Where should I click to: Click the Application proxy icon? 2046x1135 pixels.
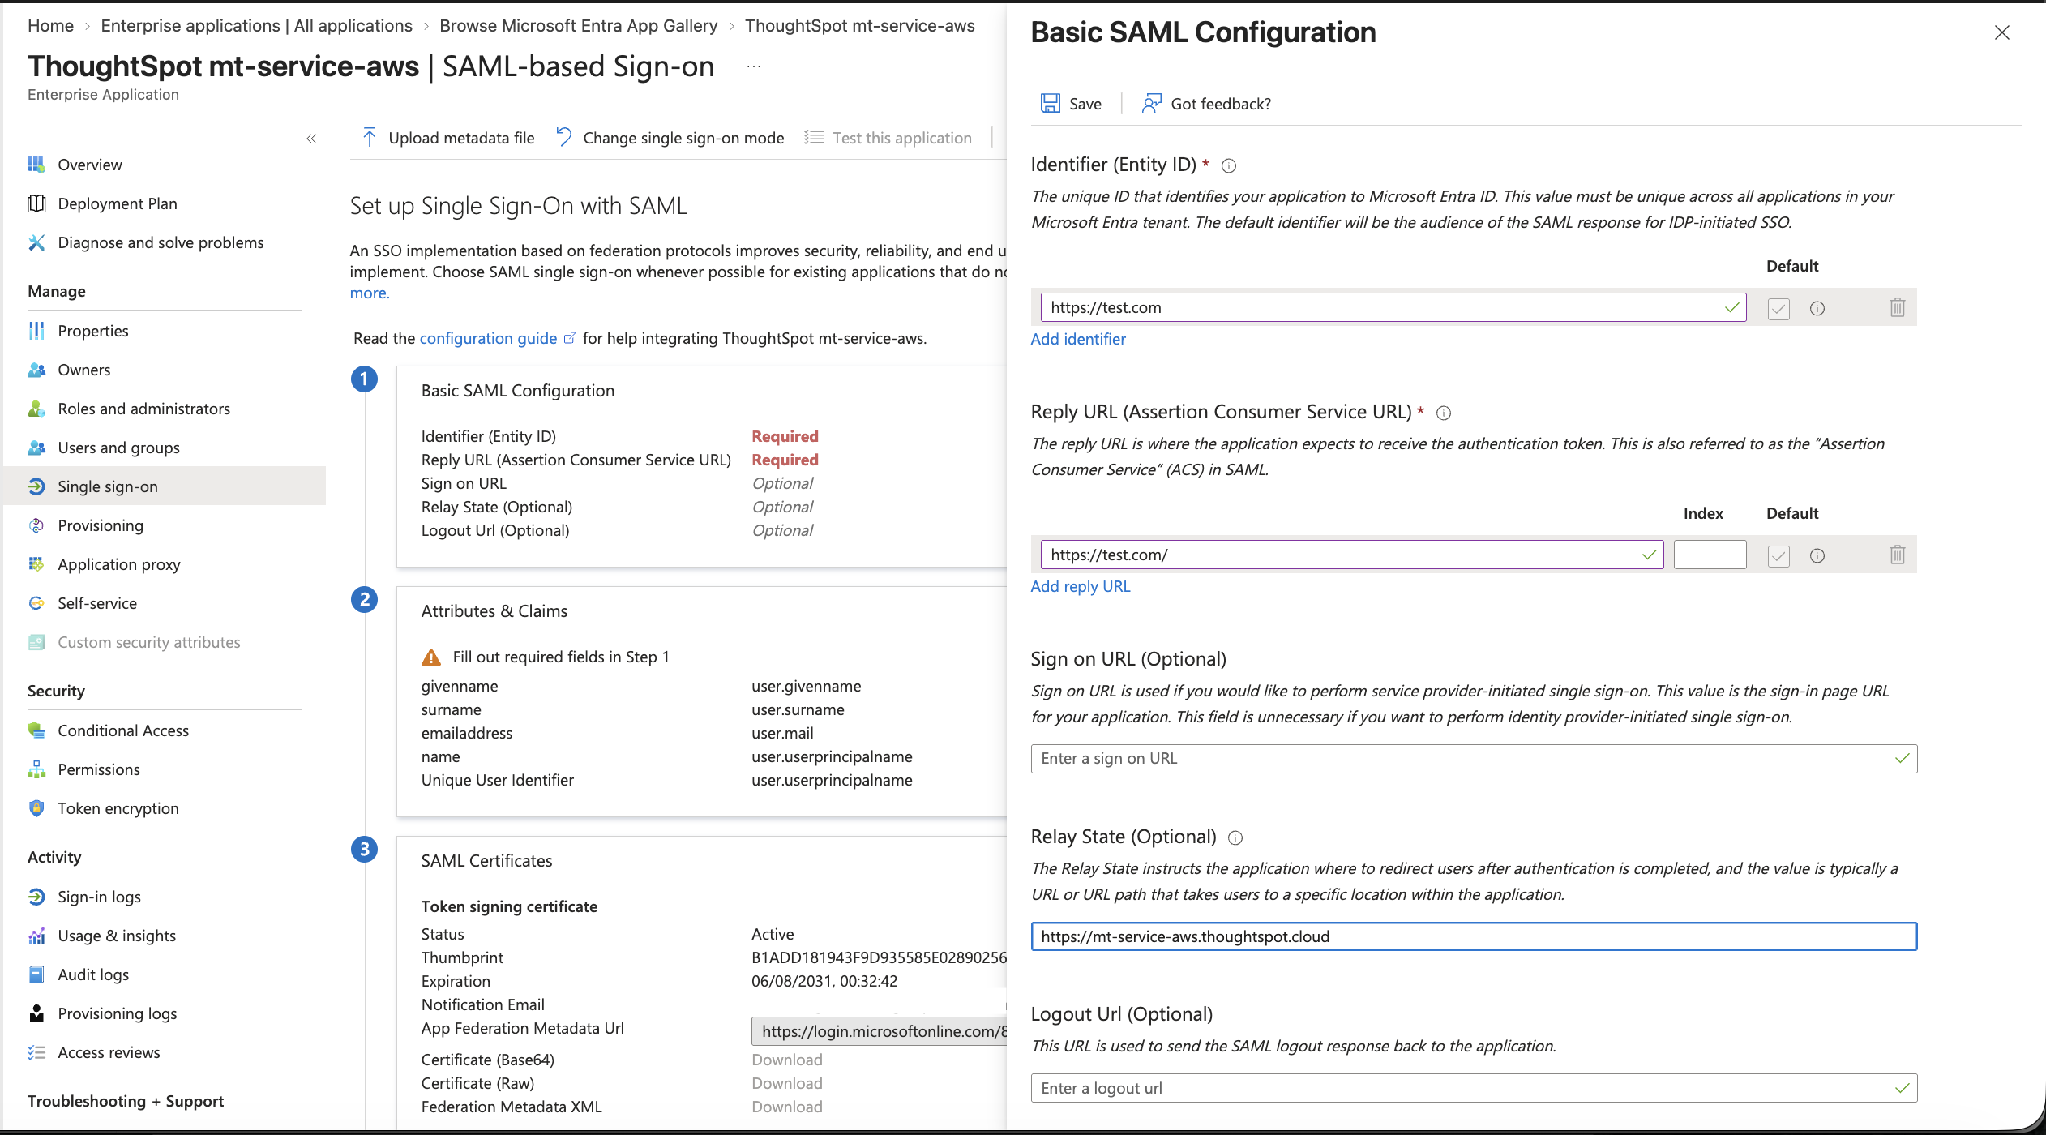click(37, 564)
